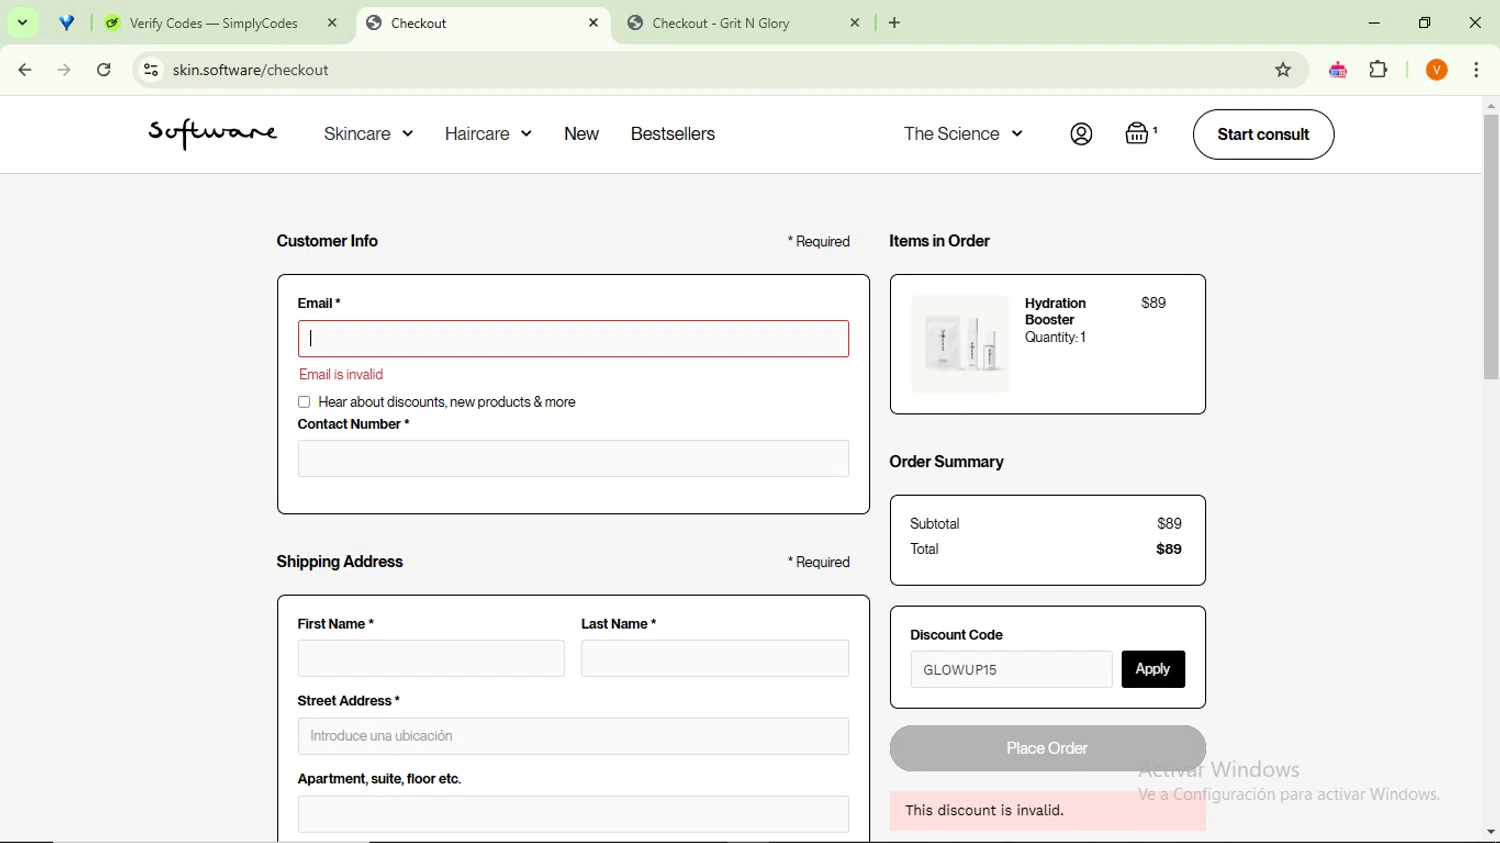Screen dimensions: 1500x843
Task: Open the tab search dropdown arrow
Action: [22, 22]
